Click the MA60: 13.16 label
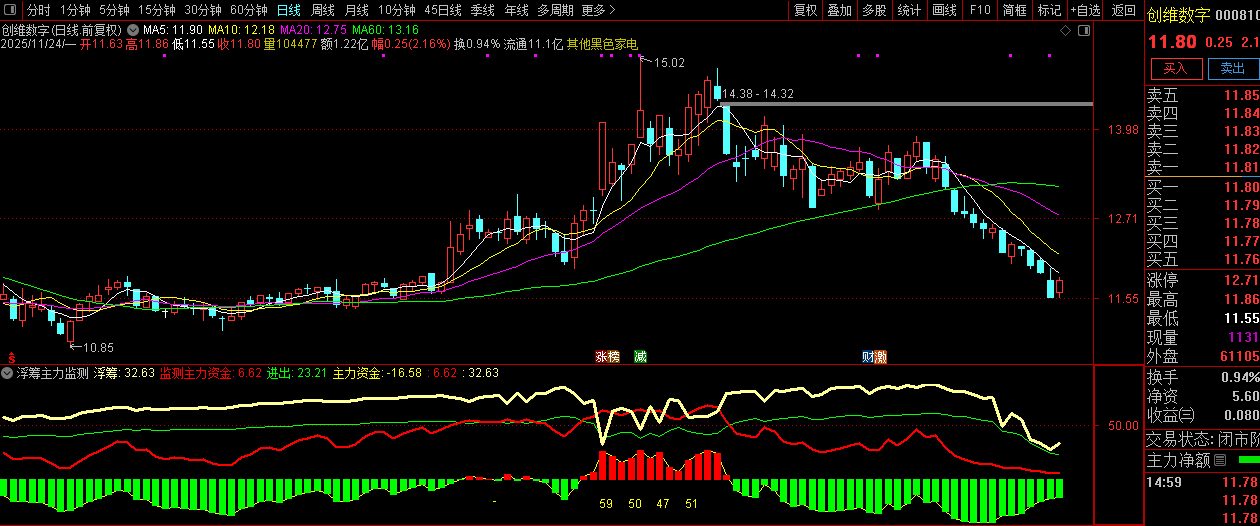Image resolution: width=1260 pixels, height=526 pixels. tap(385, 30)
